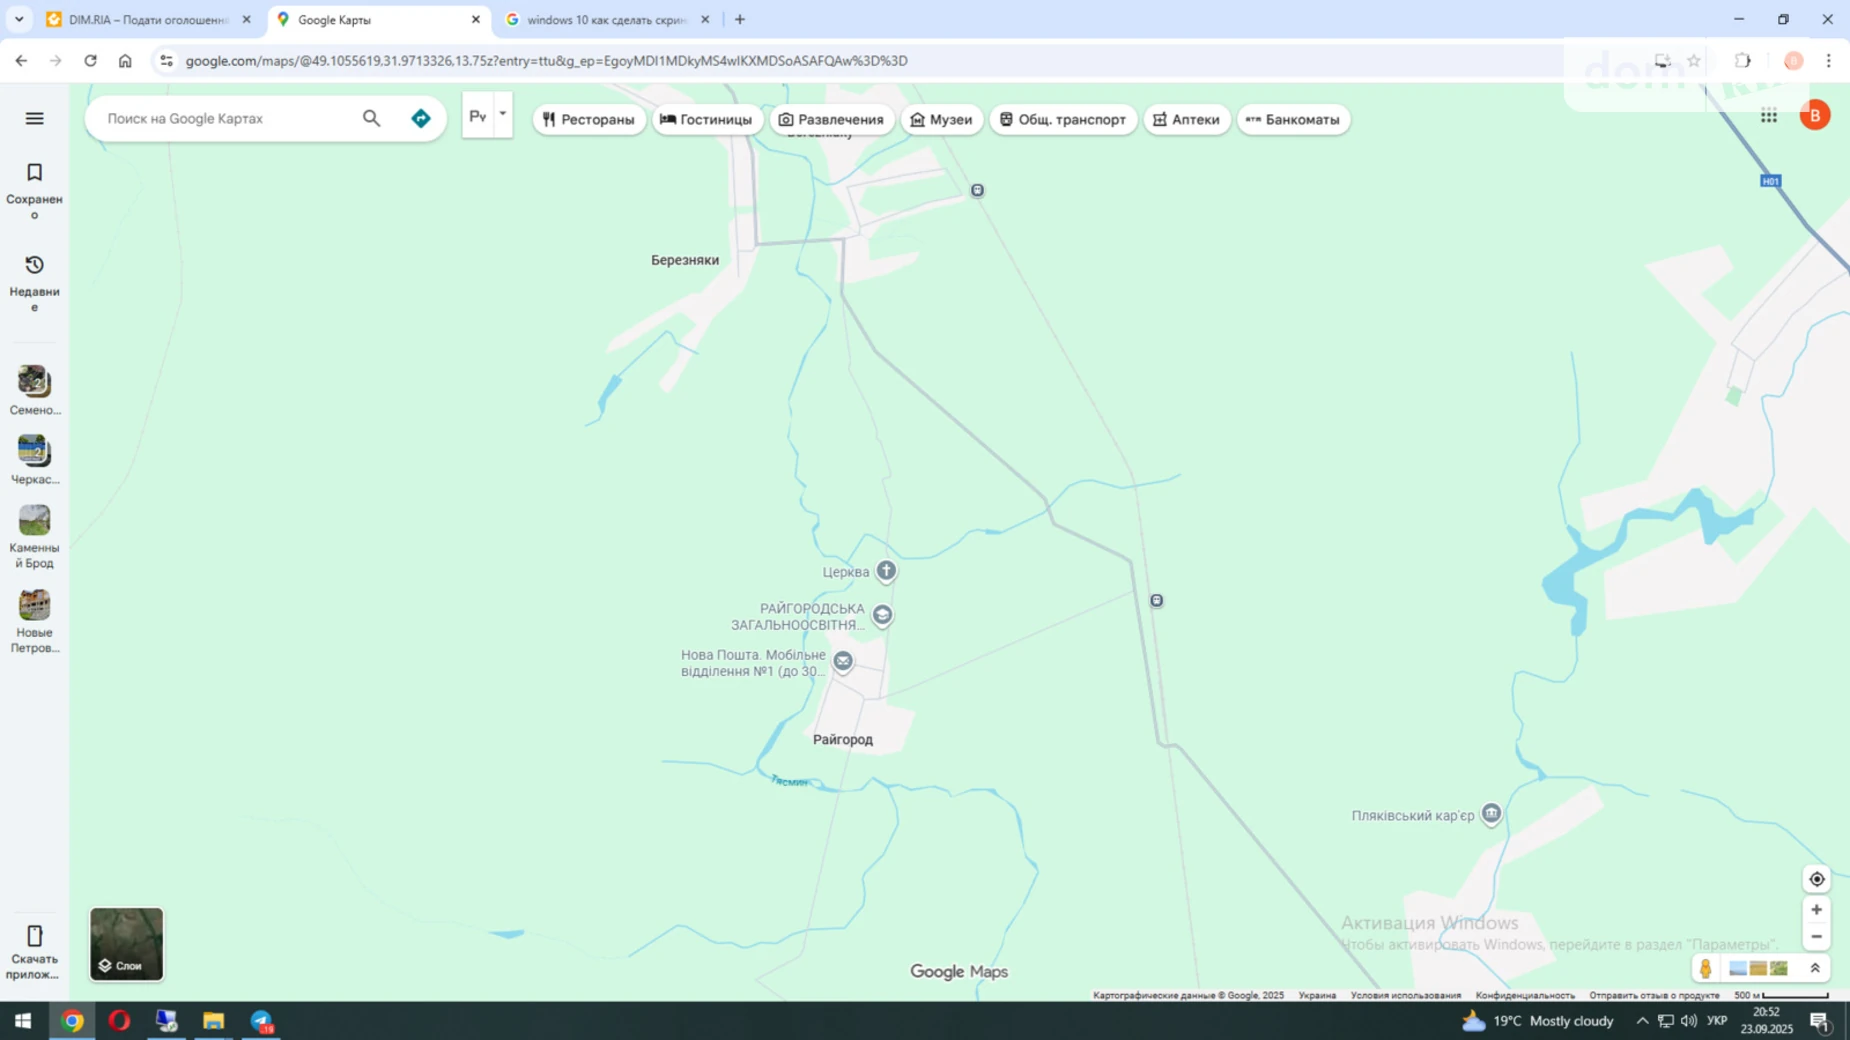Expand the map imagery options chevron
This screenshot has height=1040, width=1850.
1815,968
